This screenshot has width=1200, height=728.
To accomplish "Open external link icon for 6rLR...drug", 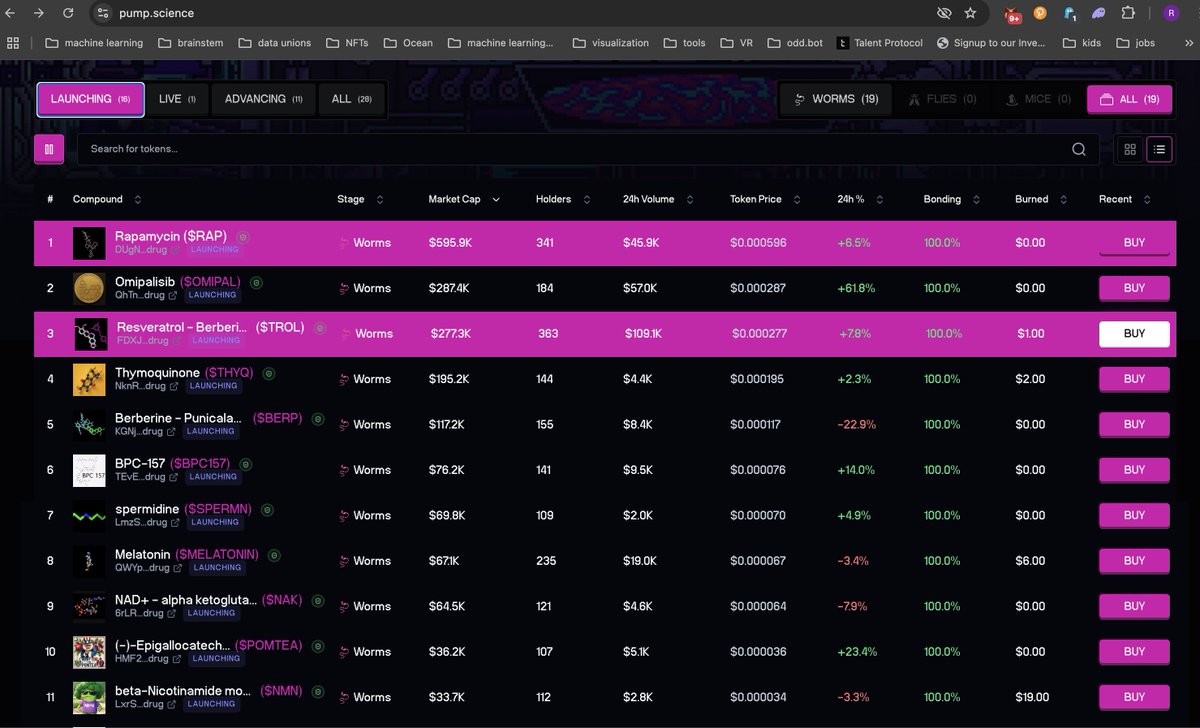I will point(172,613).
